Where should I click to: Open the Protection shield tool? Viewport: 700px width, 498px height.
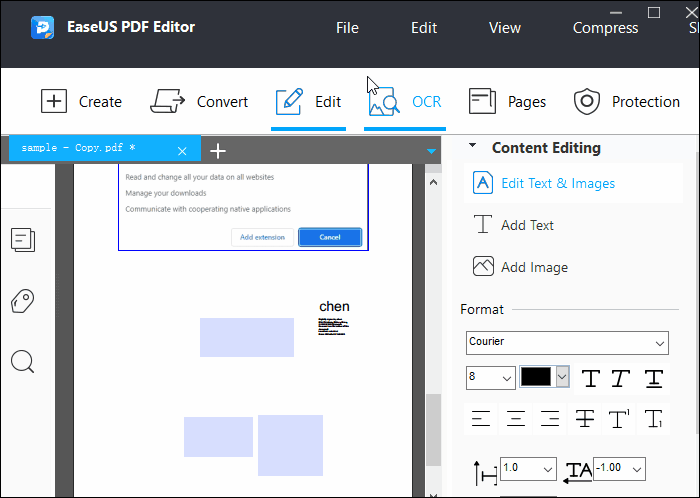click(626, 102)
